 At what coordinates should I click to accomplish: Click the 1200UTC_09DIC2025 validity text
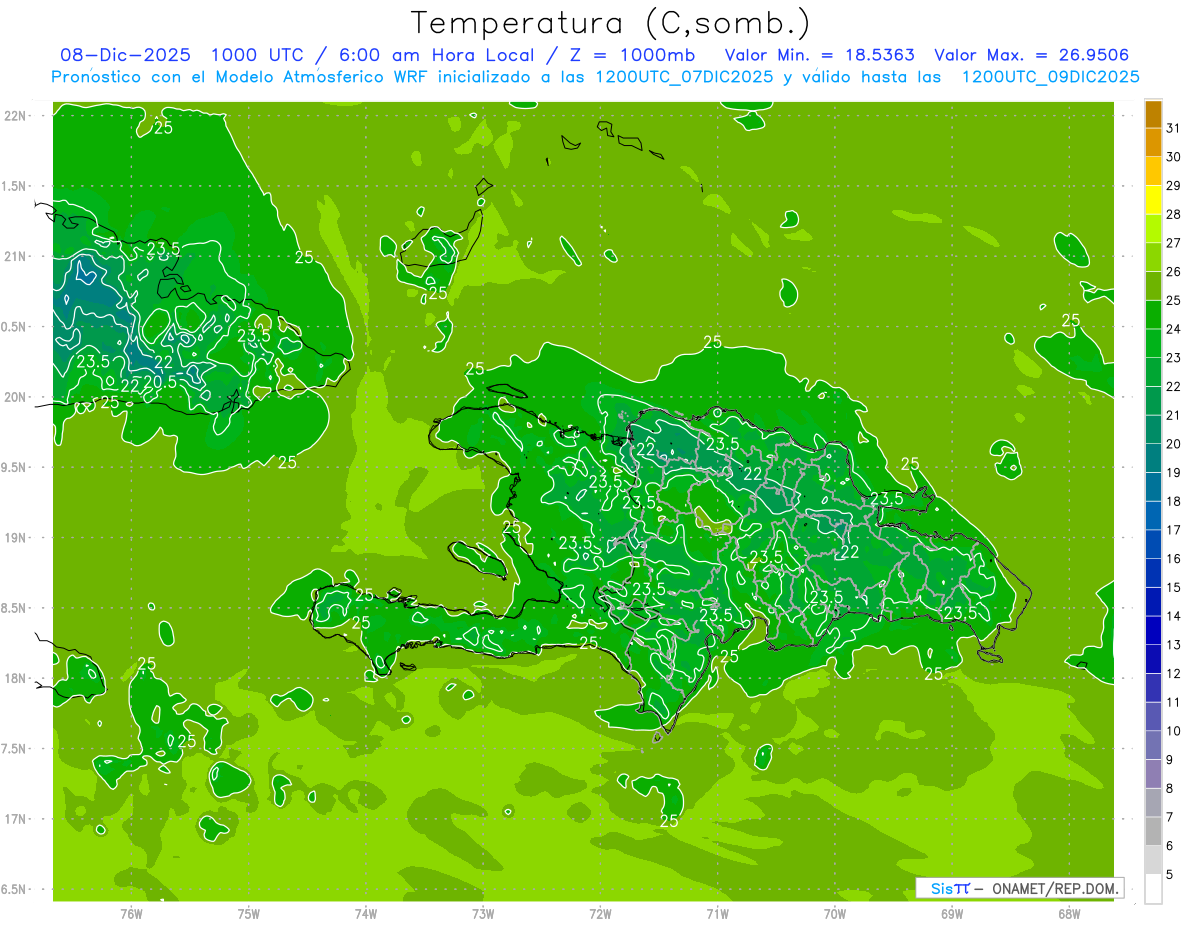click(x=1050, y=77)
